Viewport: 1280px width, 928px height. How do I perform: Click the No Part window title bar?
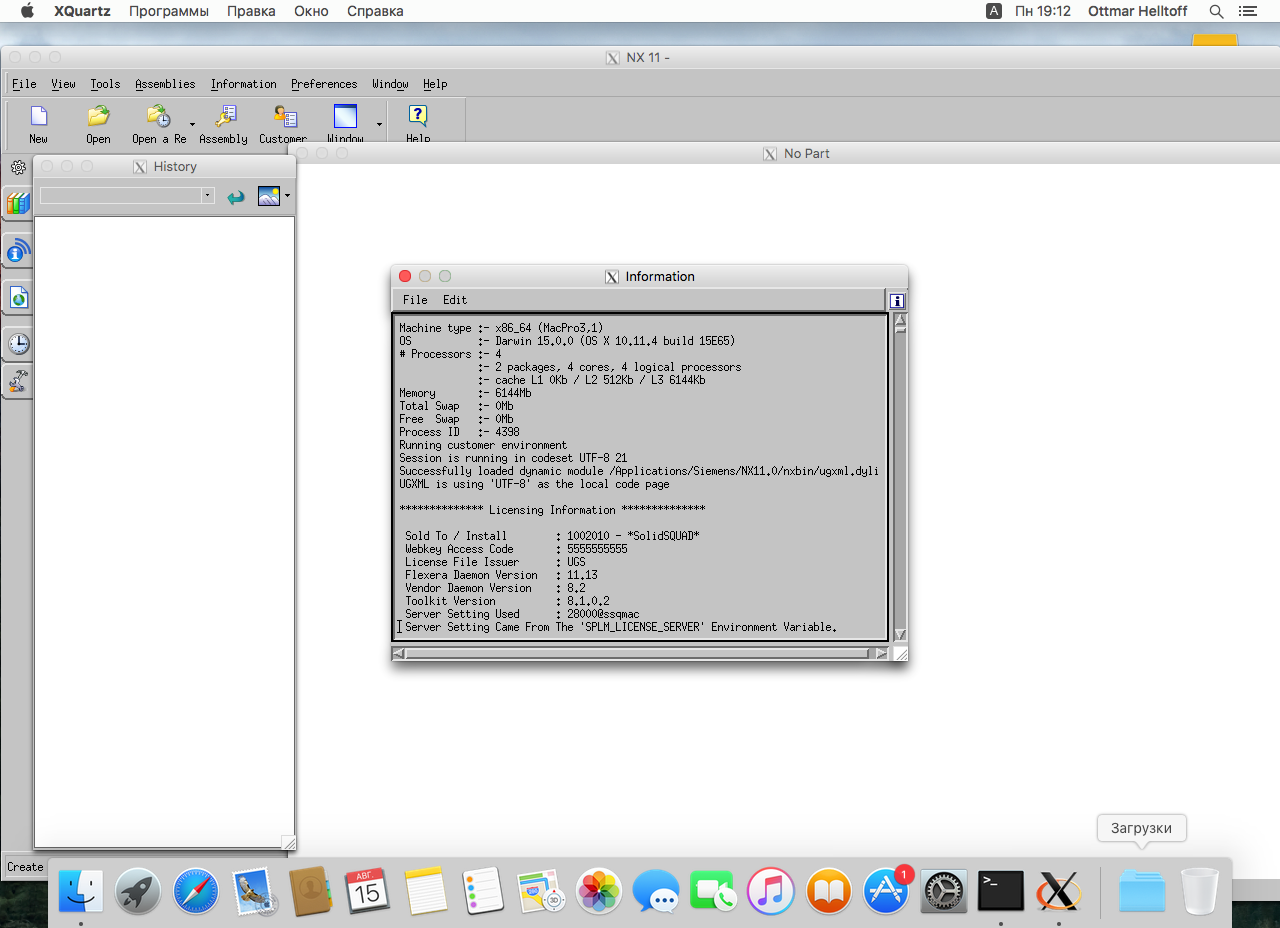click(785, 153)
